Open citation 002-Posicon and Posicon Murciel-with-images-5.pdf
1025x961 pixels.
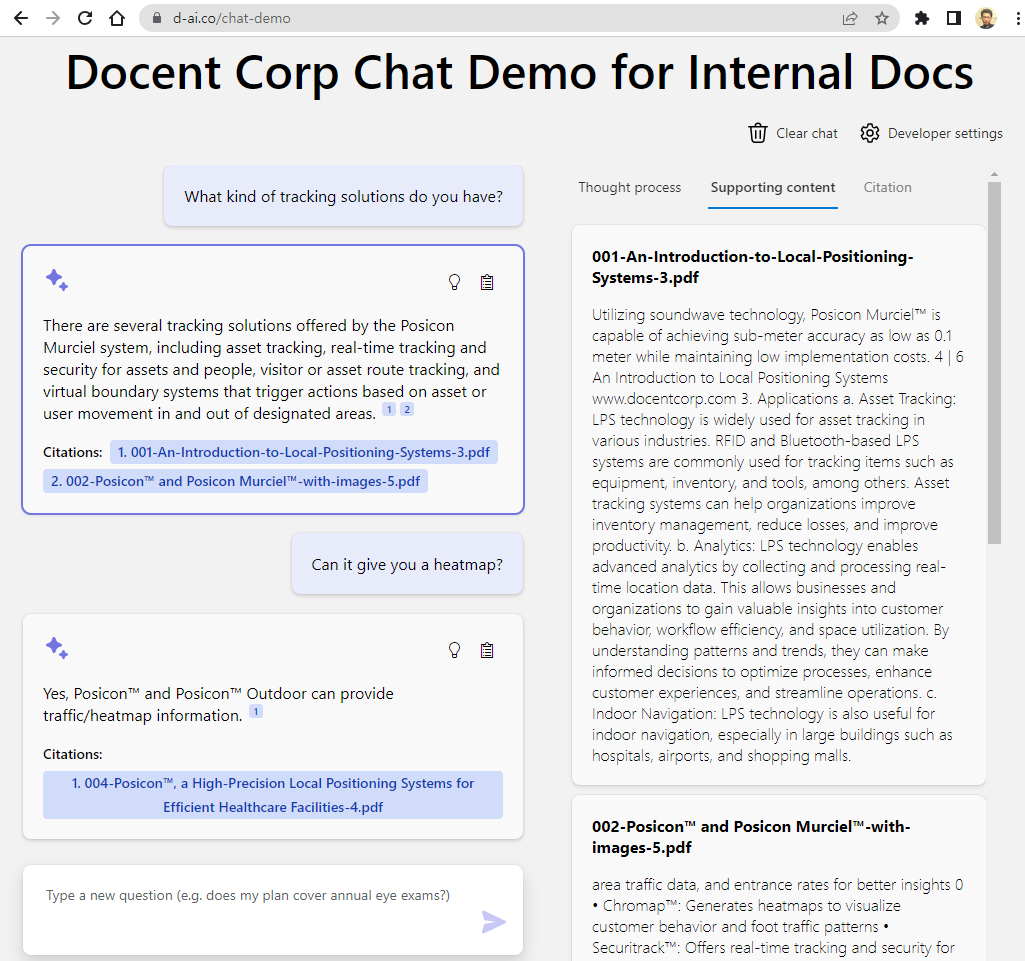[235, 481]
